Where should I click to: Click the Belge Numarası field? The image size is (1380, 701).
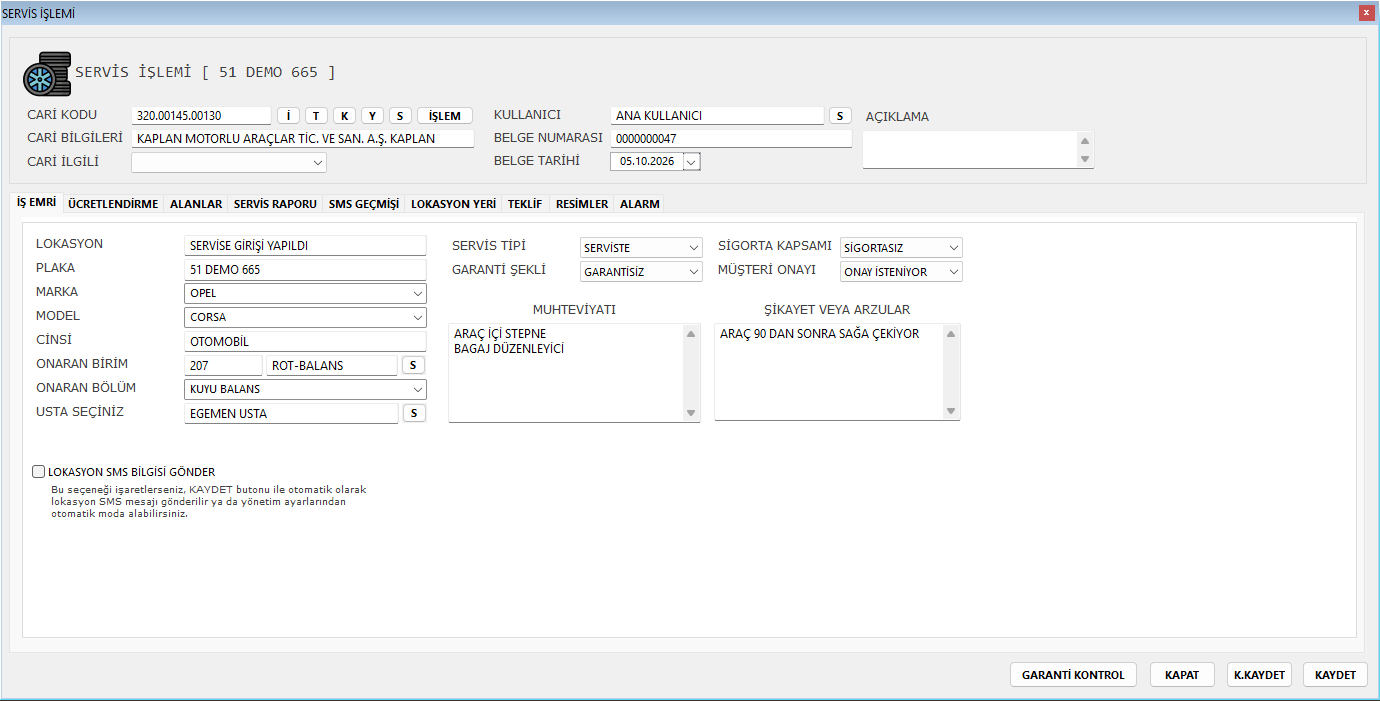pyautogui.click(x=731, y=138)
